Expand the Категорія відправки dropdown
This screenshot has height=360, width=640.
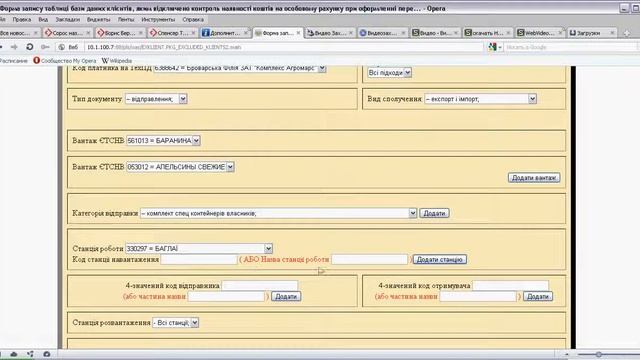(x=413, y=213)
